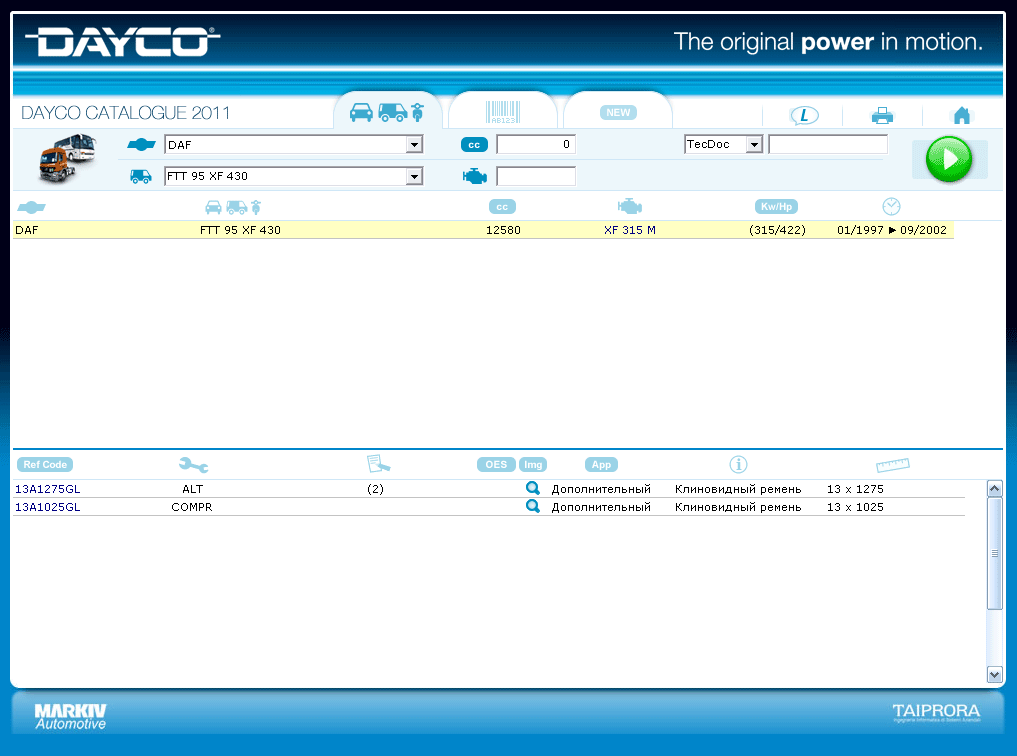This screenshot has height=756, width=1017.
Task: Click the engine code input field
Action: pyautogui.click(x=536, y=176)
